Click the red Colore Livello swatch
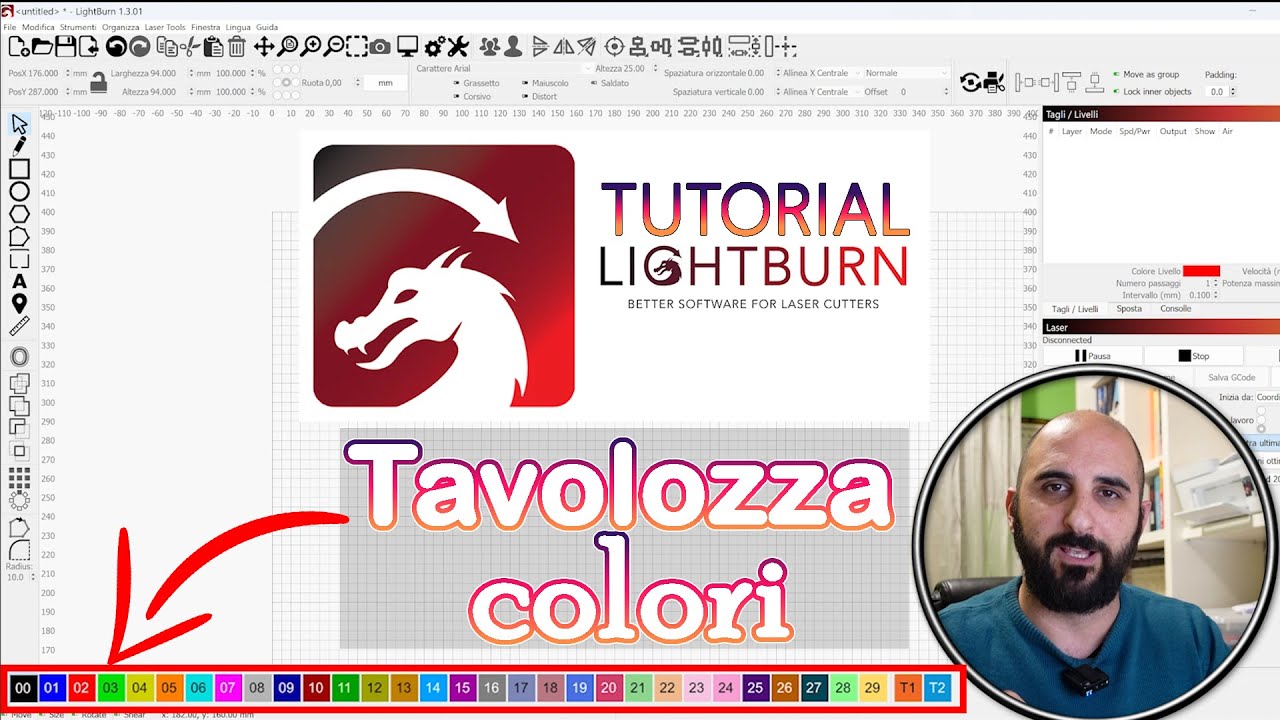This screenshot has height=720, width=1280. coord(1201,271)
